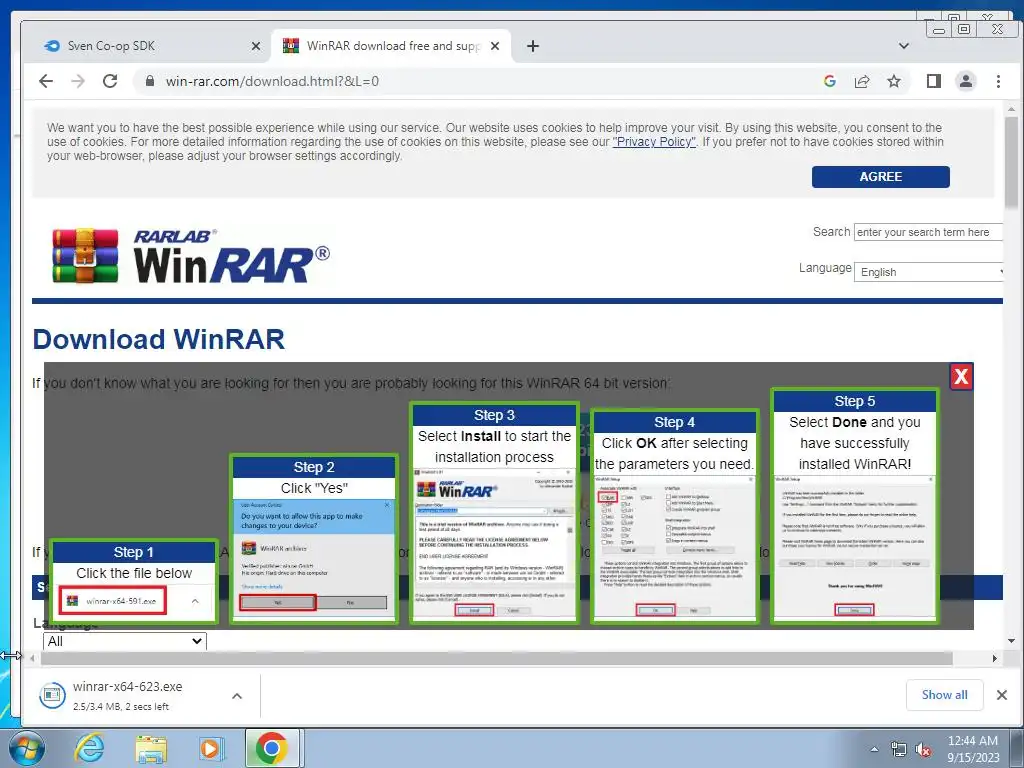Open the Chrome three-dot menu
The width and height of the screenshot is (1024, 768).
click(998, 81)
